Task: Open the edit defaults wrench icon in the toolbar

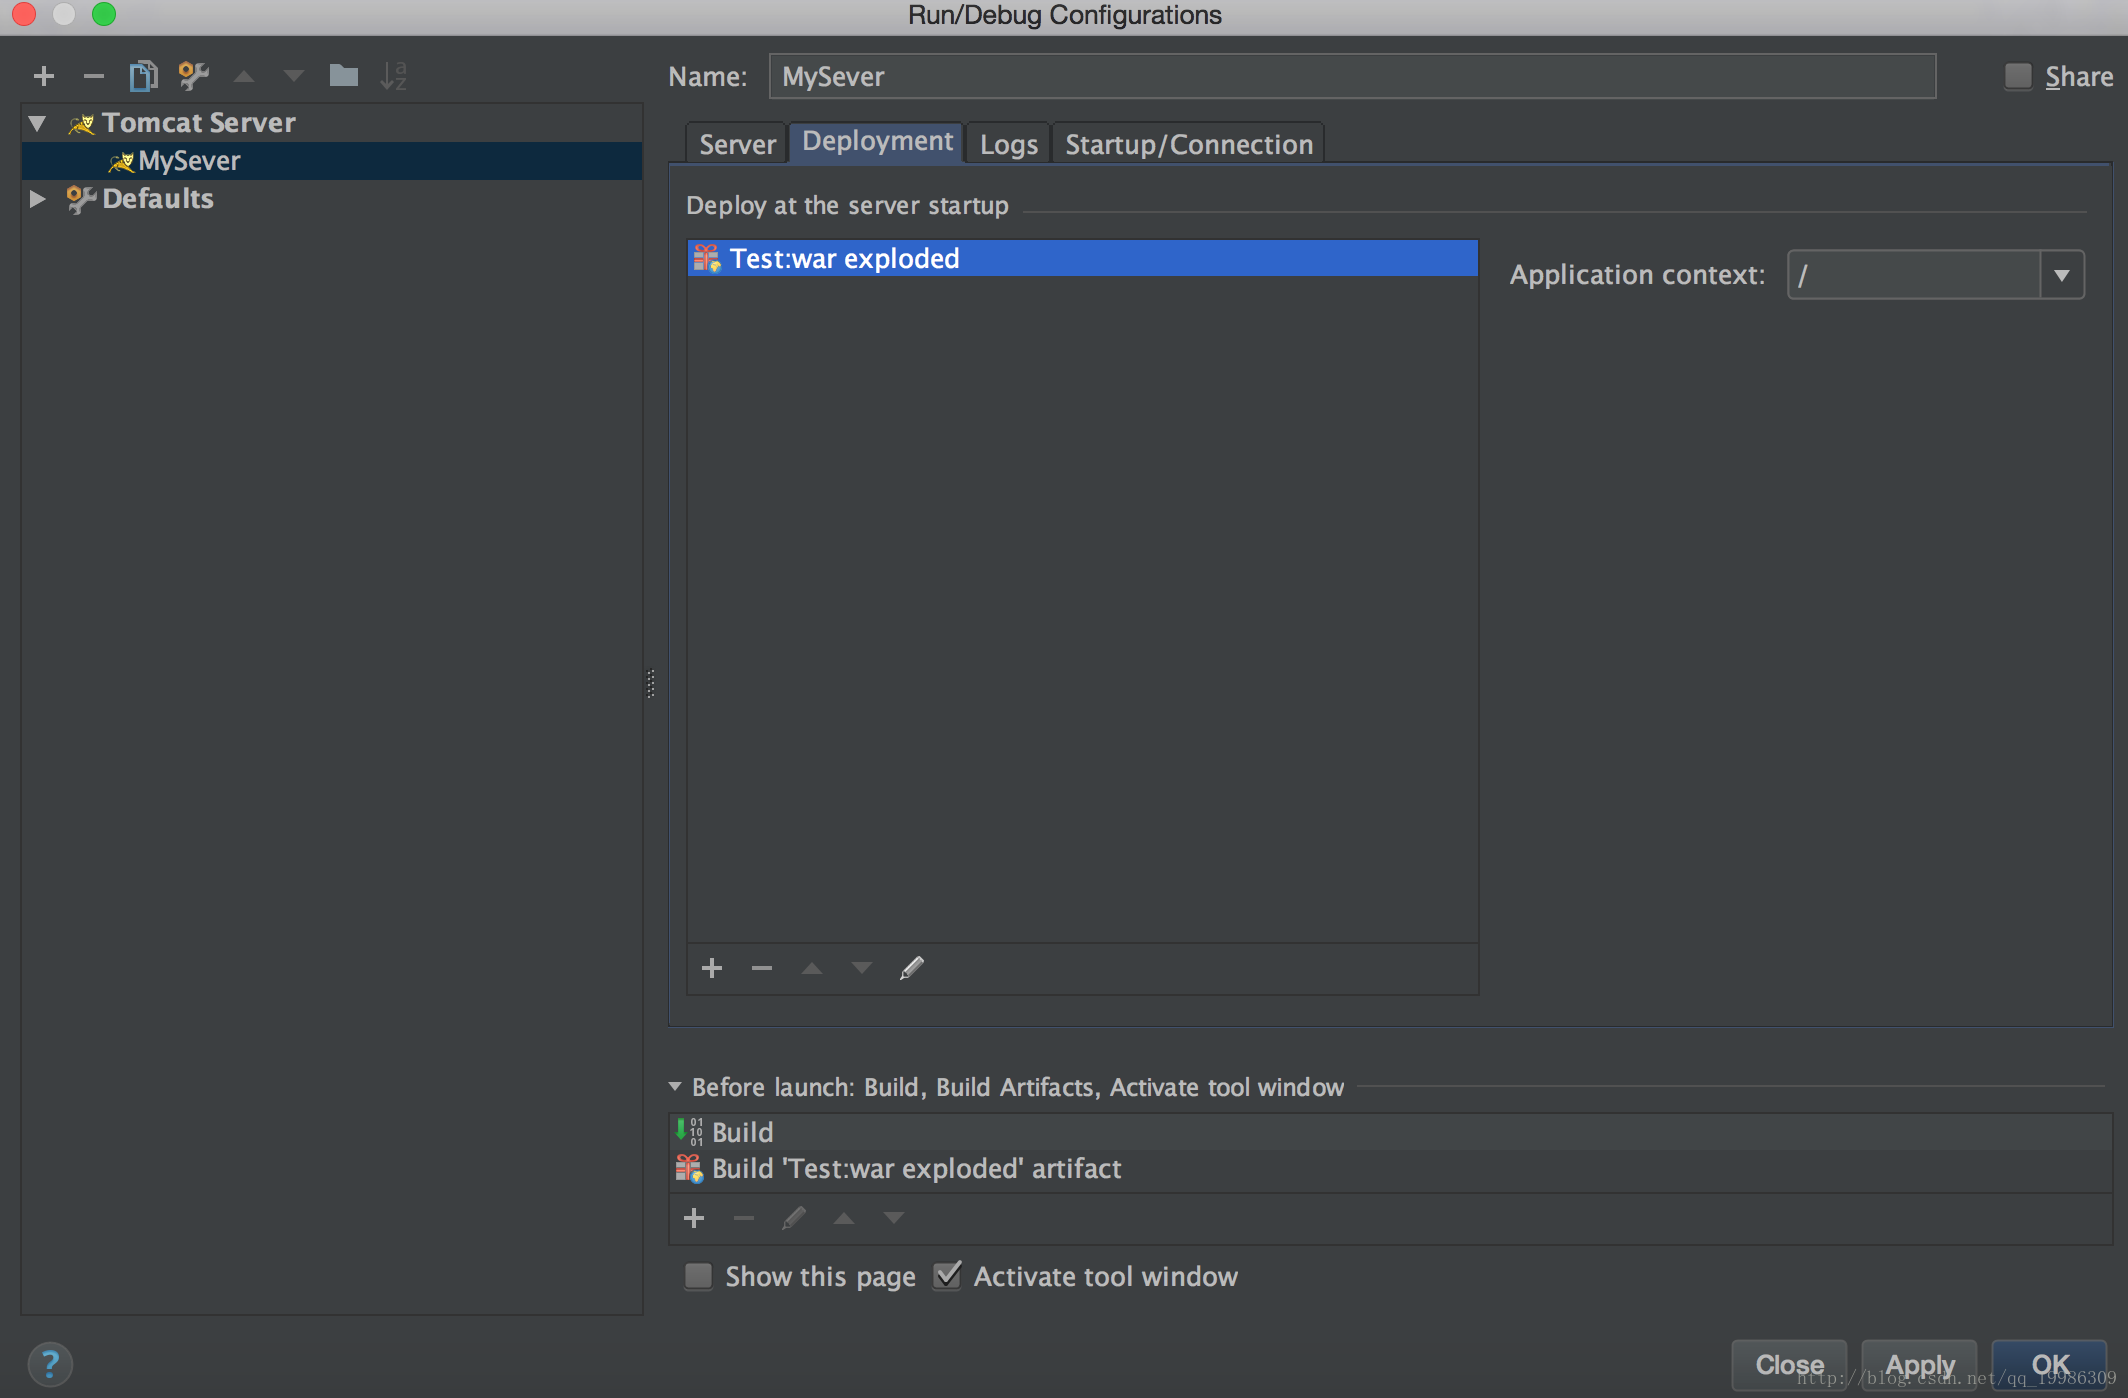Action: click(193, 76)
